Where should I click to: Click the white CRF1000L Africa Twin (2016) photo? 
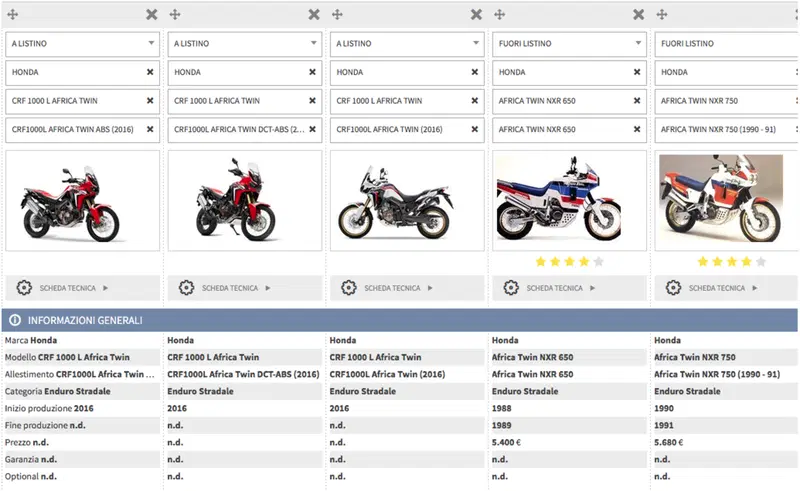click(407, 201)
